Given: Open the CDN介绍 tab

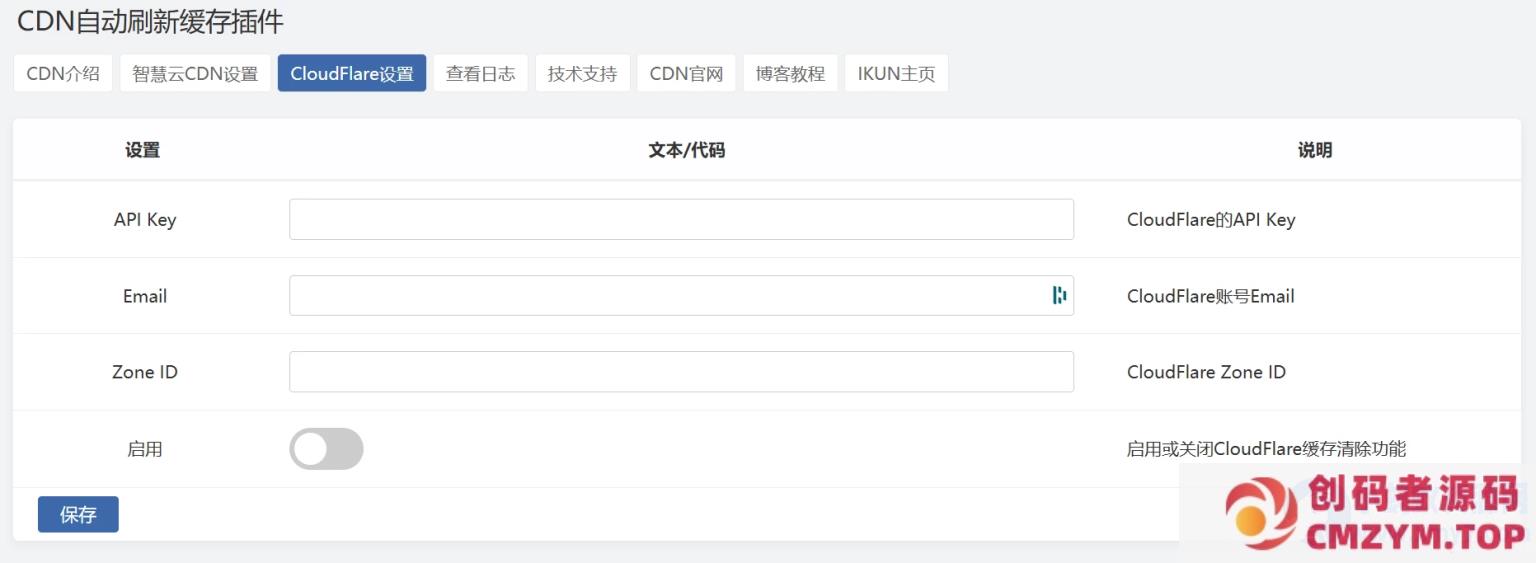Looking at the screenshot, I should pyautogui.click(x=63, y=73).
